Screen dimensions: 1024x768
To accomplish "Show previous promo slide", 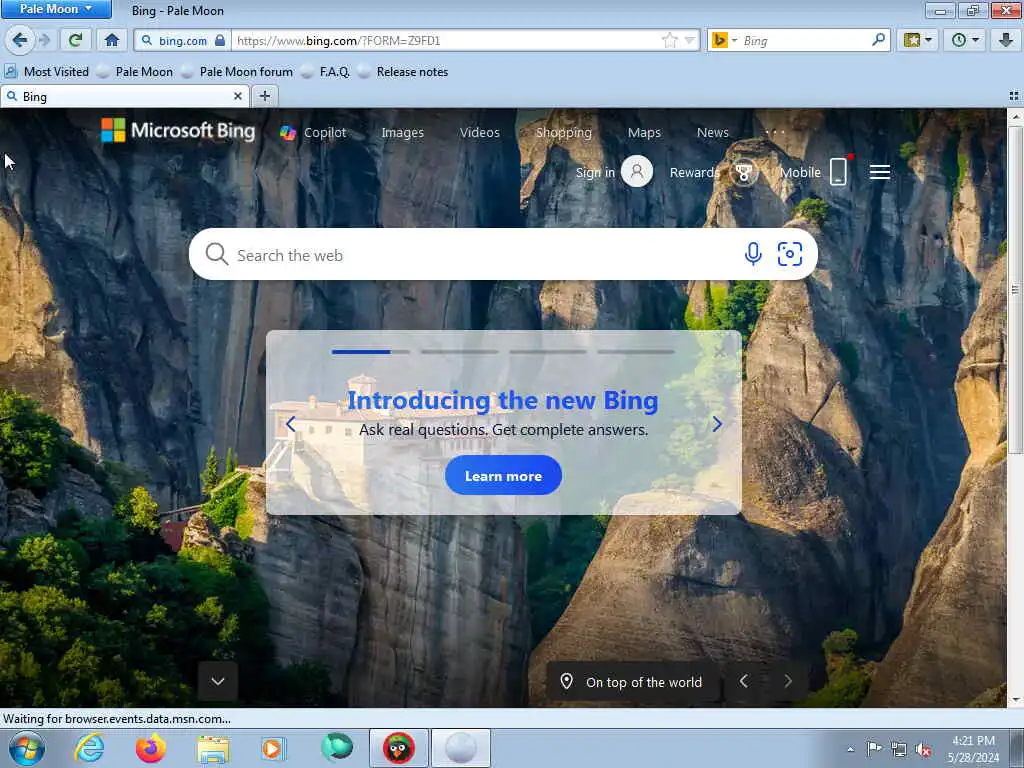I will [291, 424].
